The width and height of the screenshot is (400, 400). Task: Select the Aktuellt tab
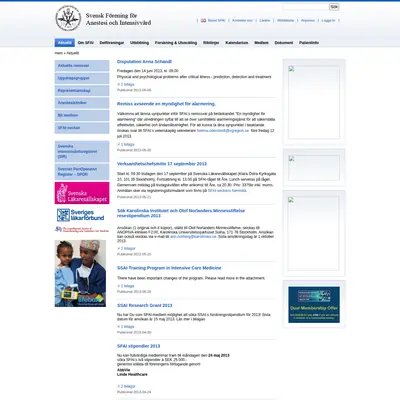[x=65, y=43]
